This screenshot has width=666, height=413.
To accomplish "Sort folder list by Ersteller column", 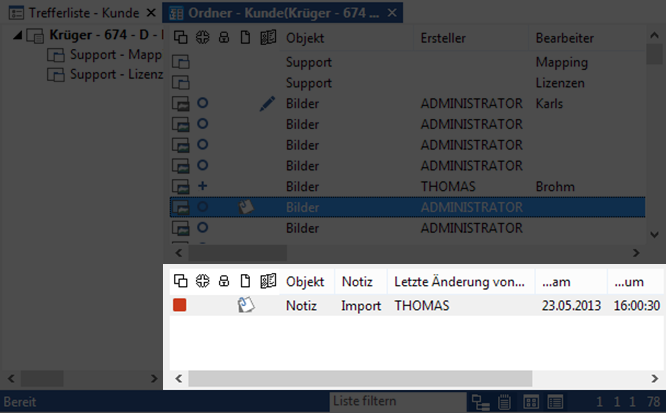I will tap(444, 38).
